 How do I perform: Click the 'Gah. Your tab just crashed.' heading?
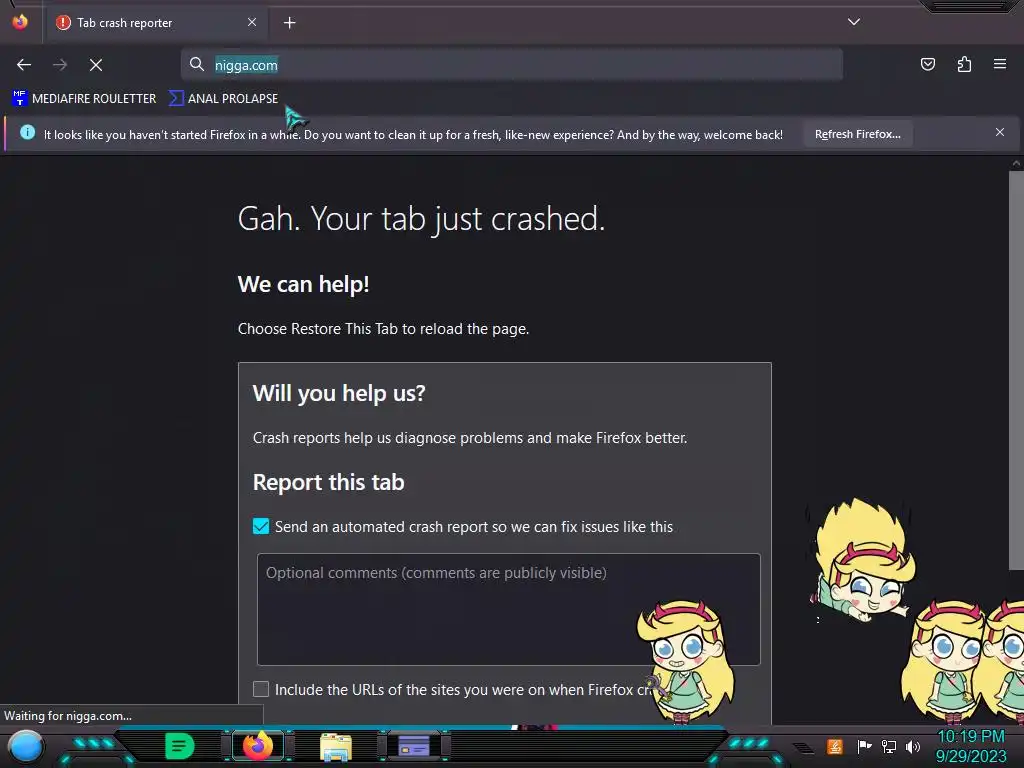[x=421, y=218]
